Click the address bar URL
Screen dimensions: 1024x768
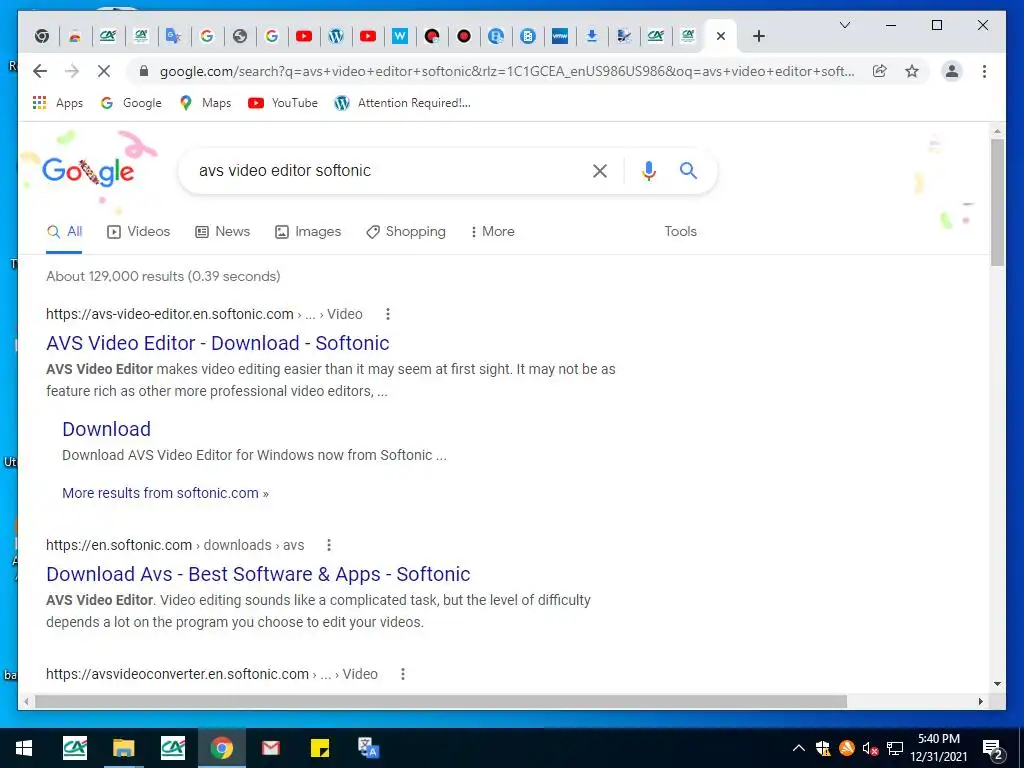click(507, 71)
